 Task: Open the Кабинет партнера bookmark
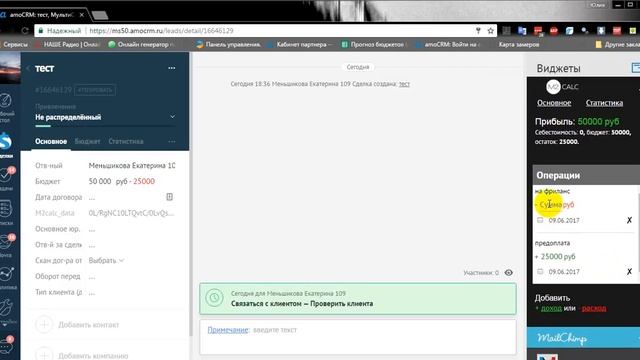pos(301,44)
